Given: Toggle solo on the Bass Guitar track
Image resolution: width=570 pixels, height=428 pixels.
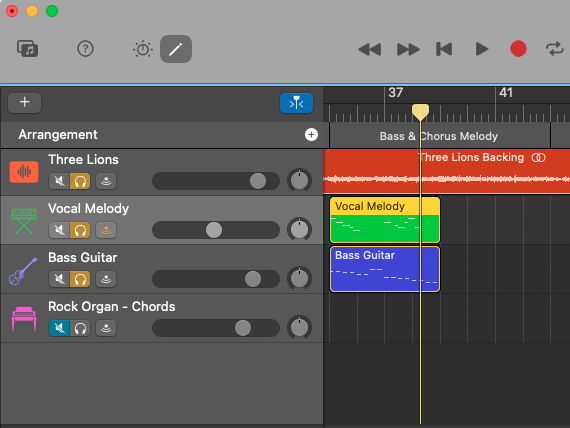Looking at the screenshot, I should point(80,279).
